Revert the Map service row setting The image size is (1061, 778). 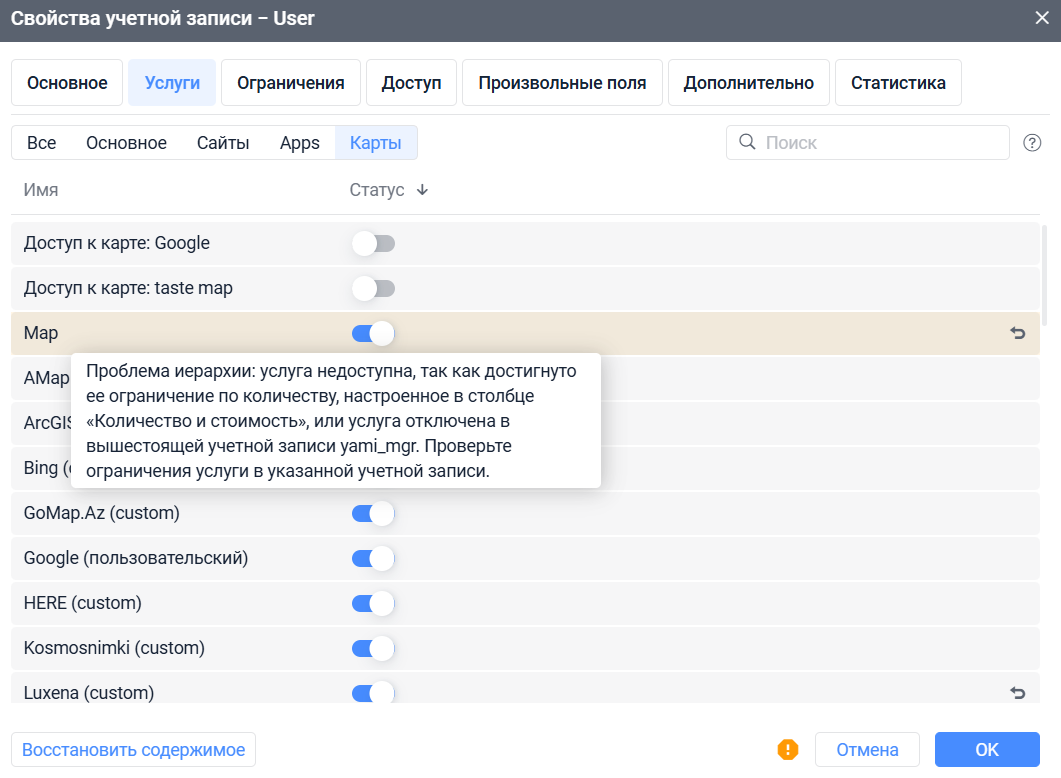[x=1018, y=334]
